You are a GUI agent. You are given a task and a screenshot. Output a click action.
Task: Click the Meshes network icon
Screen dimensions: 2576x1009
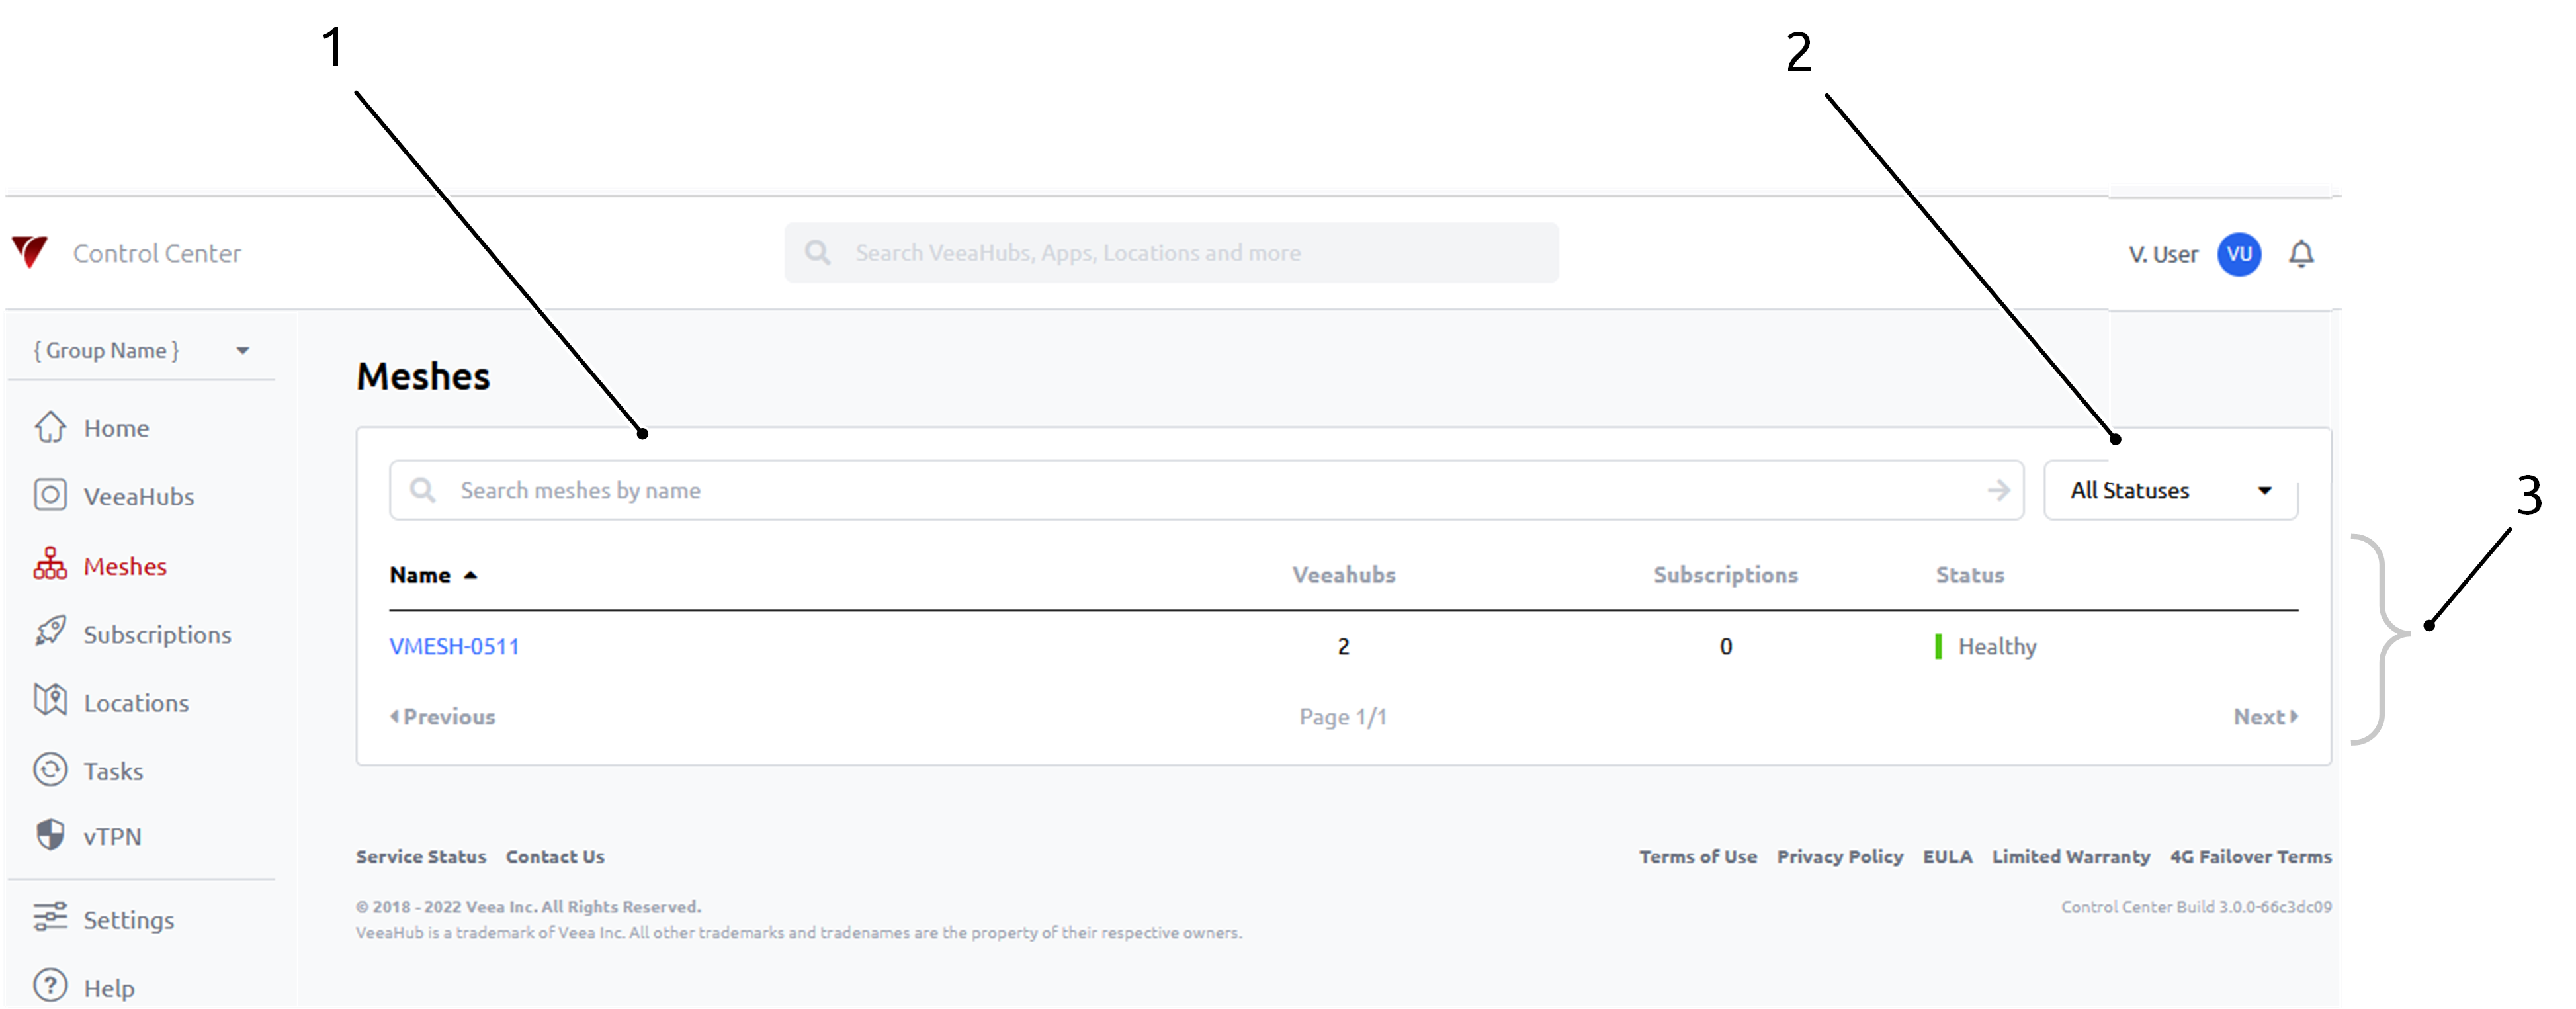(x=50, y=564)
